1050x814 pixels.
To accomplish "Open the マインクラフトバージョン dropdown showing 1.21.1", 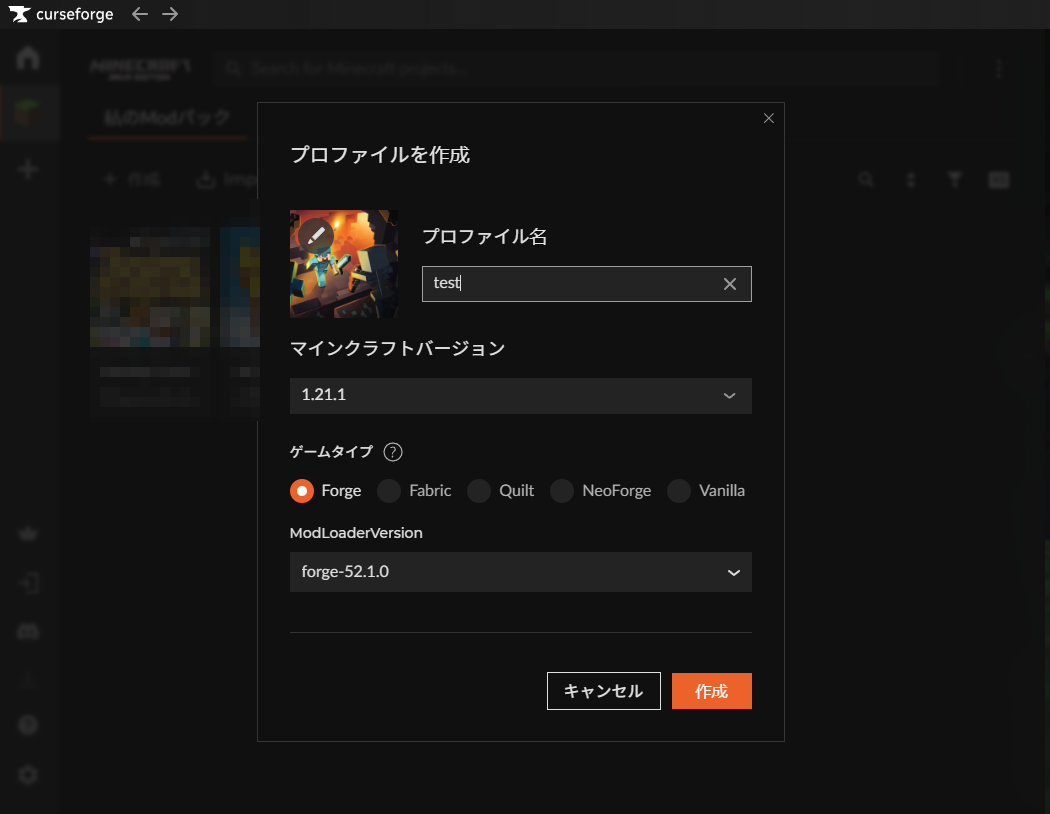I will pyautogui.click(x=520, y=396).
